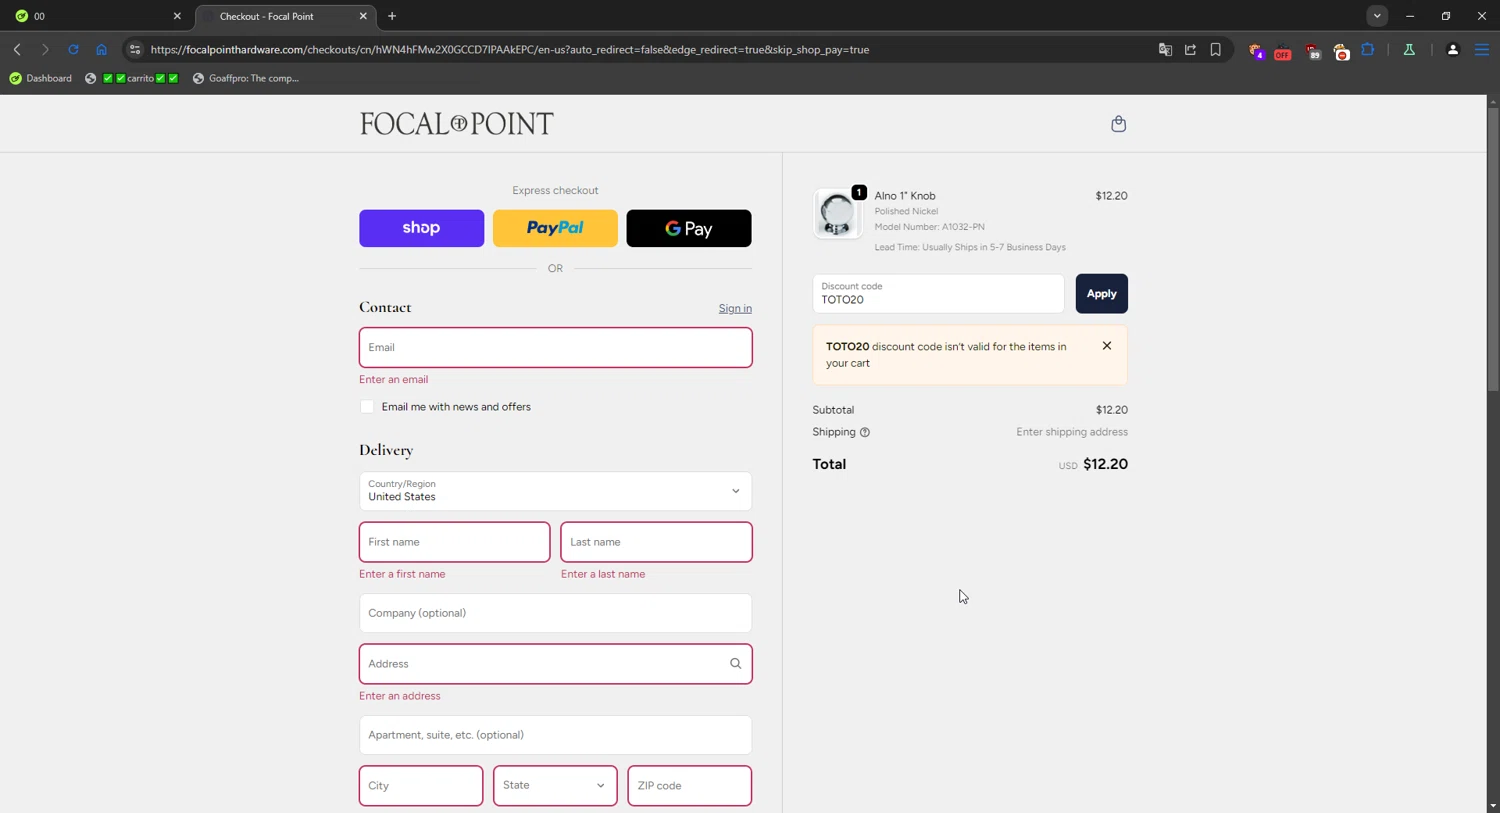Choose G Pay express checkout
This screenshot has width=1500, height=813.
point(689,228)
